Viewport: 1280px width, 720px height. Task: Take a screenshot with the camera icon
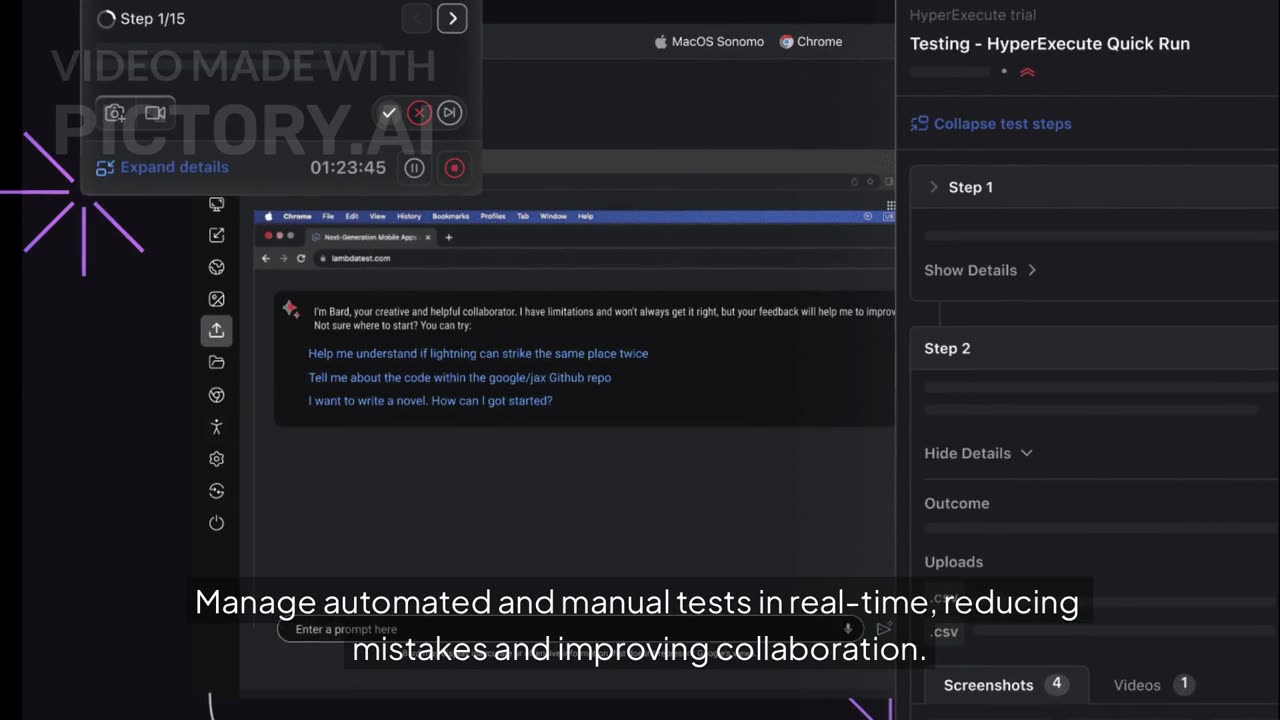click(x=116, y=113)
